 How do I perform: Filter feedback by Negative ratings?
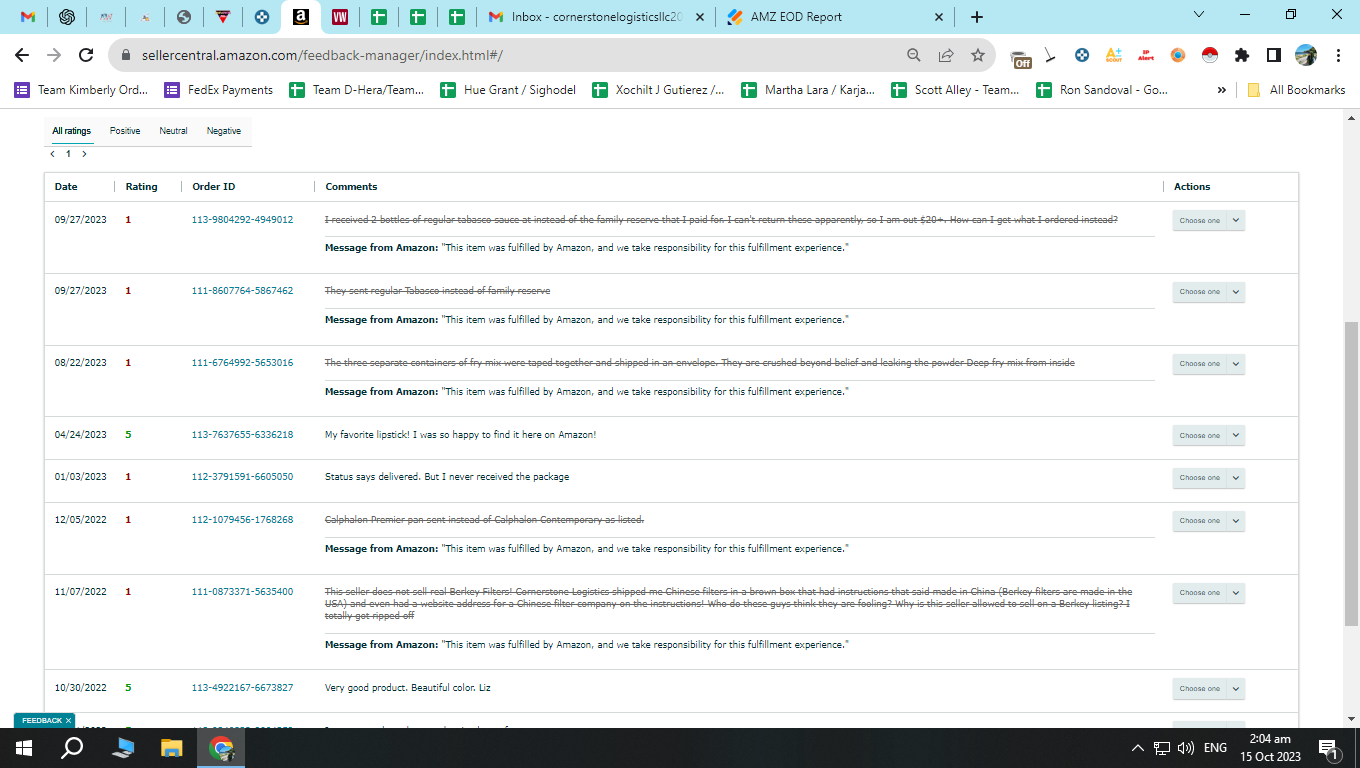(x=224, y=131)
